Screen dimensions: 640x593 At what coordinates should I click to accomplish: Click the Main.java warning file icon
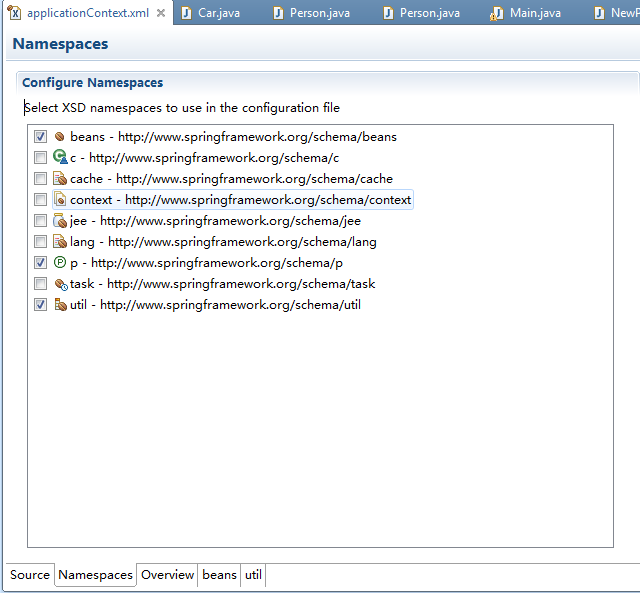(496, 13)
